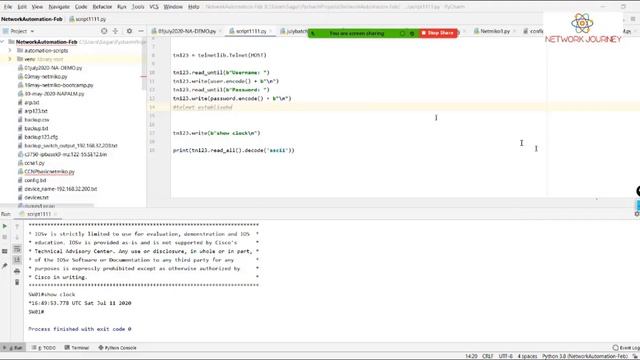Select config.txt file

(x=35, y=180)
